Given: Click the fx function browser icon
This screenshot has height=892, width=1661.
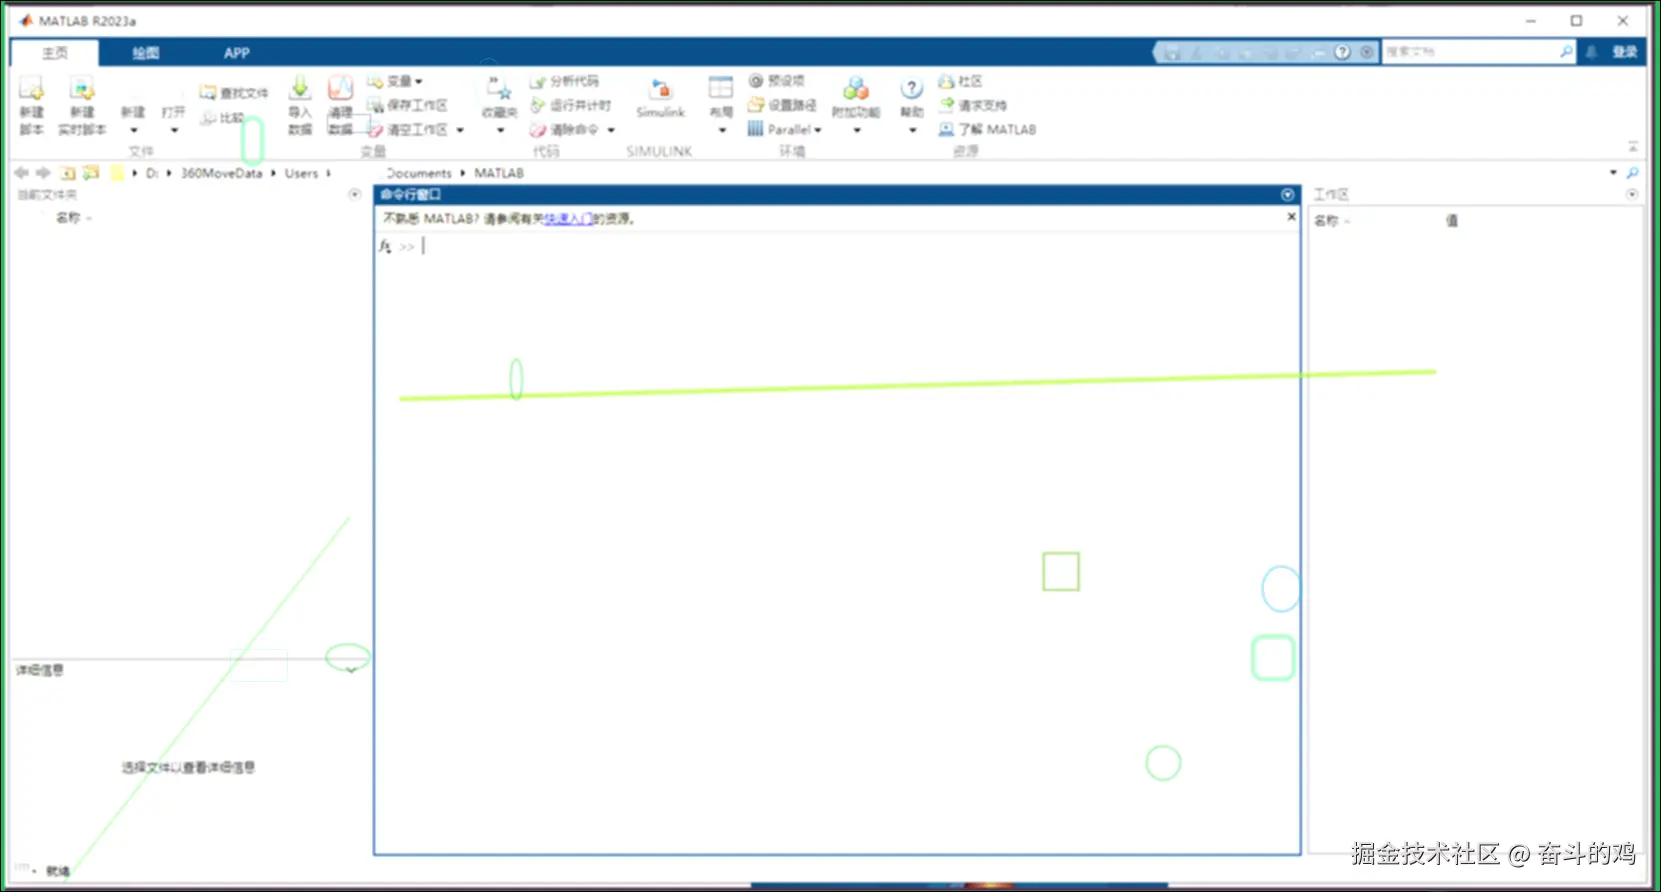Looking at the screenshot, I should (x=385, y=246).
